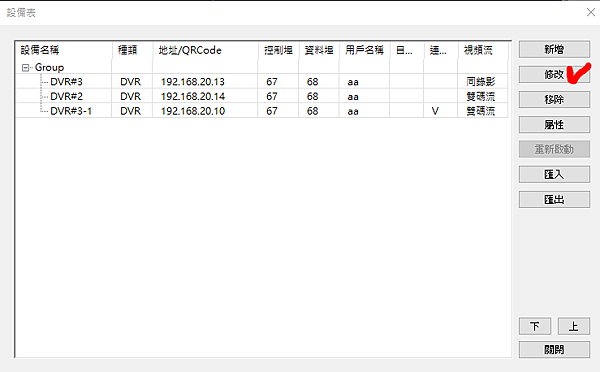Sort by 資料埠 column header
Image resolution: width=600 pixels, height=372 pixels.
[319, 50]
